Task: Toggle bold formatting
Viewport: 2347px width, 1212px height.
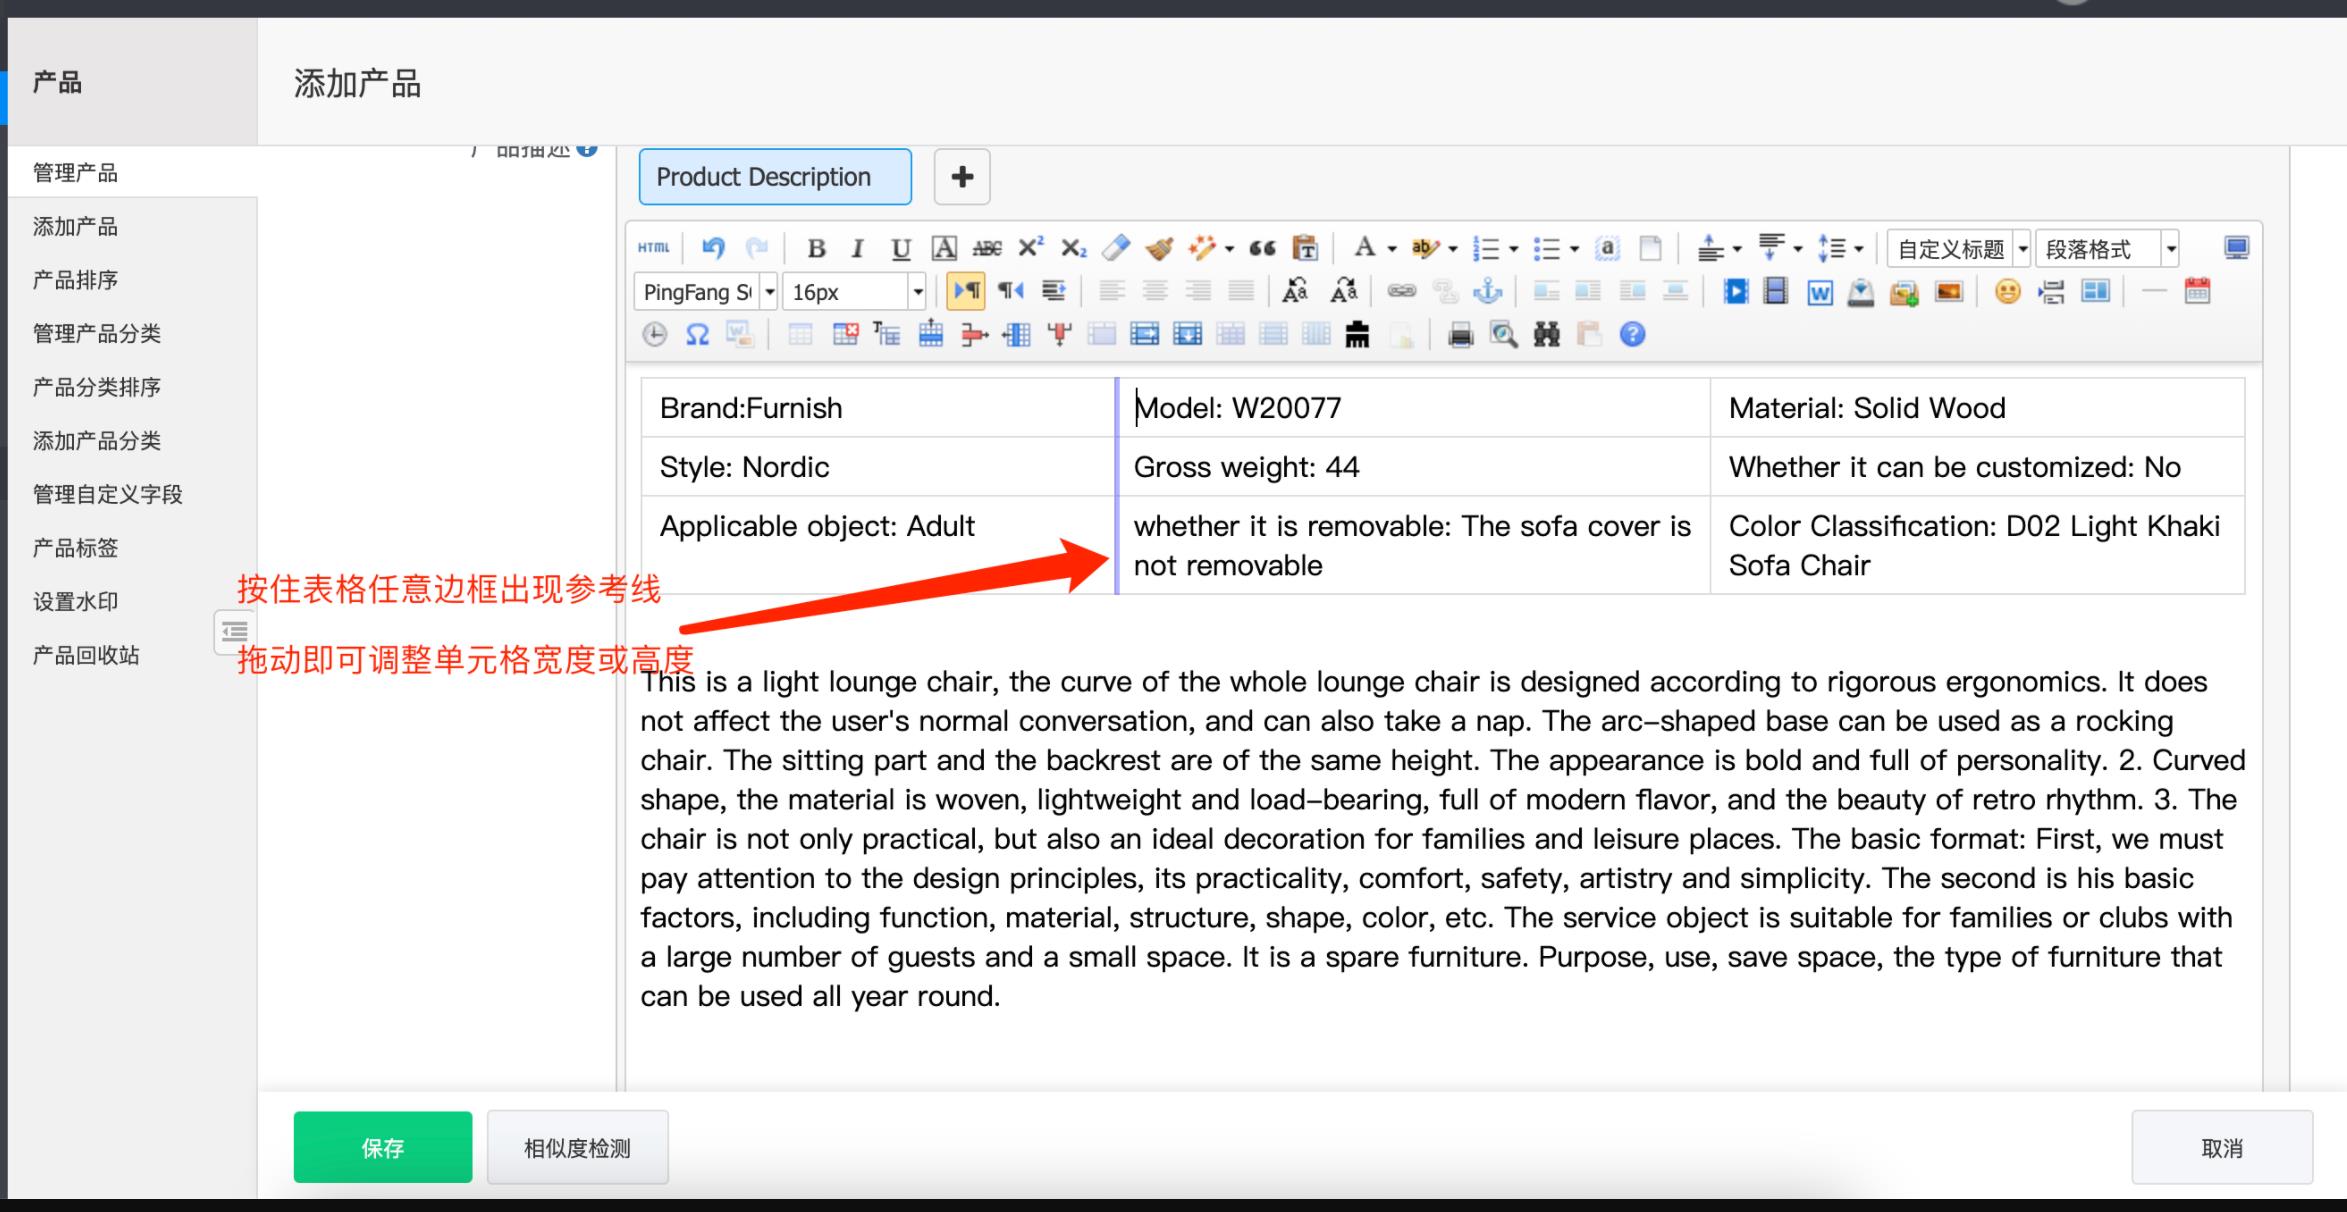Action: pyautogui.click(x=816, y=248)
